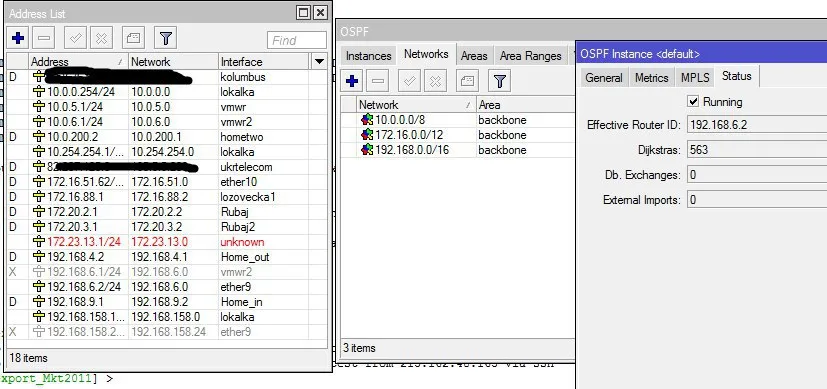Open the Address List column dropdown arrow
Image resolution: width=827 pixels, height=389 pixels.
pyautogui.click(x=319, y=62)
